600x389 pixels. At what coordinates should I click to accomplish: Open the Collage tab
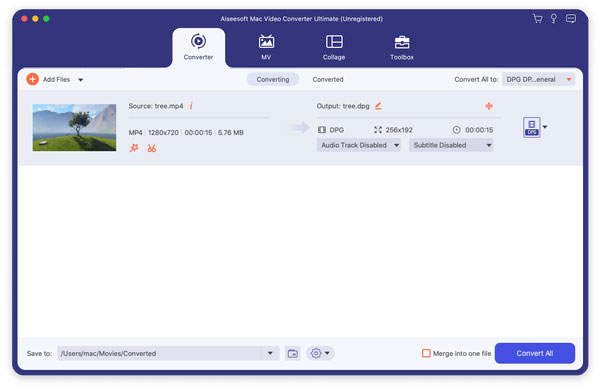click(x=334, y=47)
